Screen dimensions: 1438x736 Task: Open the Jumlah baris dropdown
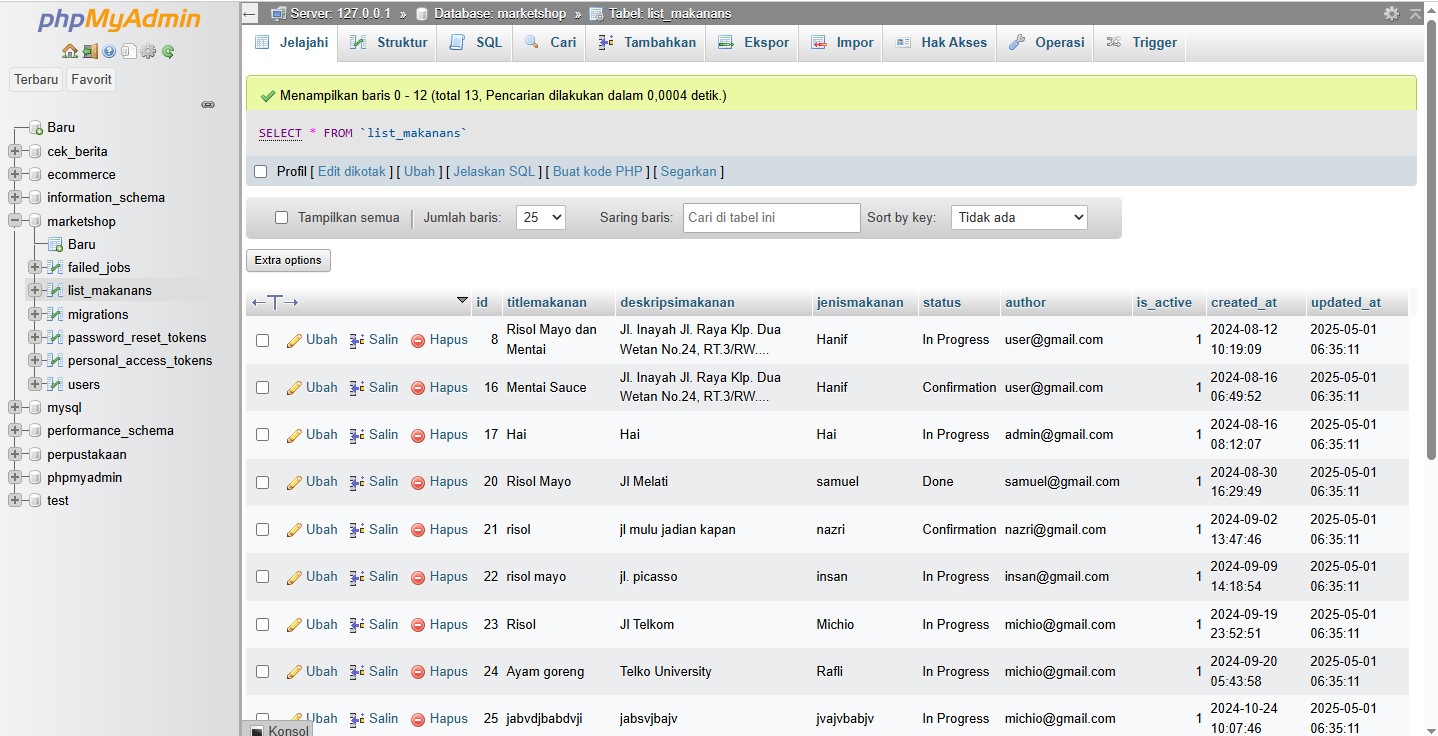(x=540, y=218)
